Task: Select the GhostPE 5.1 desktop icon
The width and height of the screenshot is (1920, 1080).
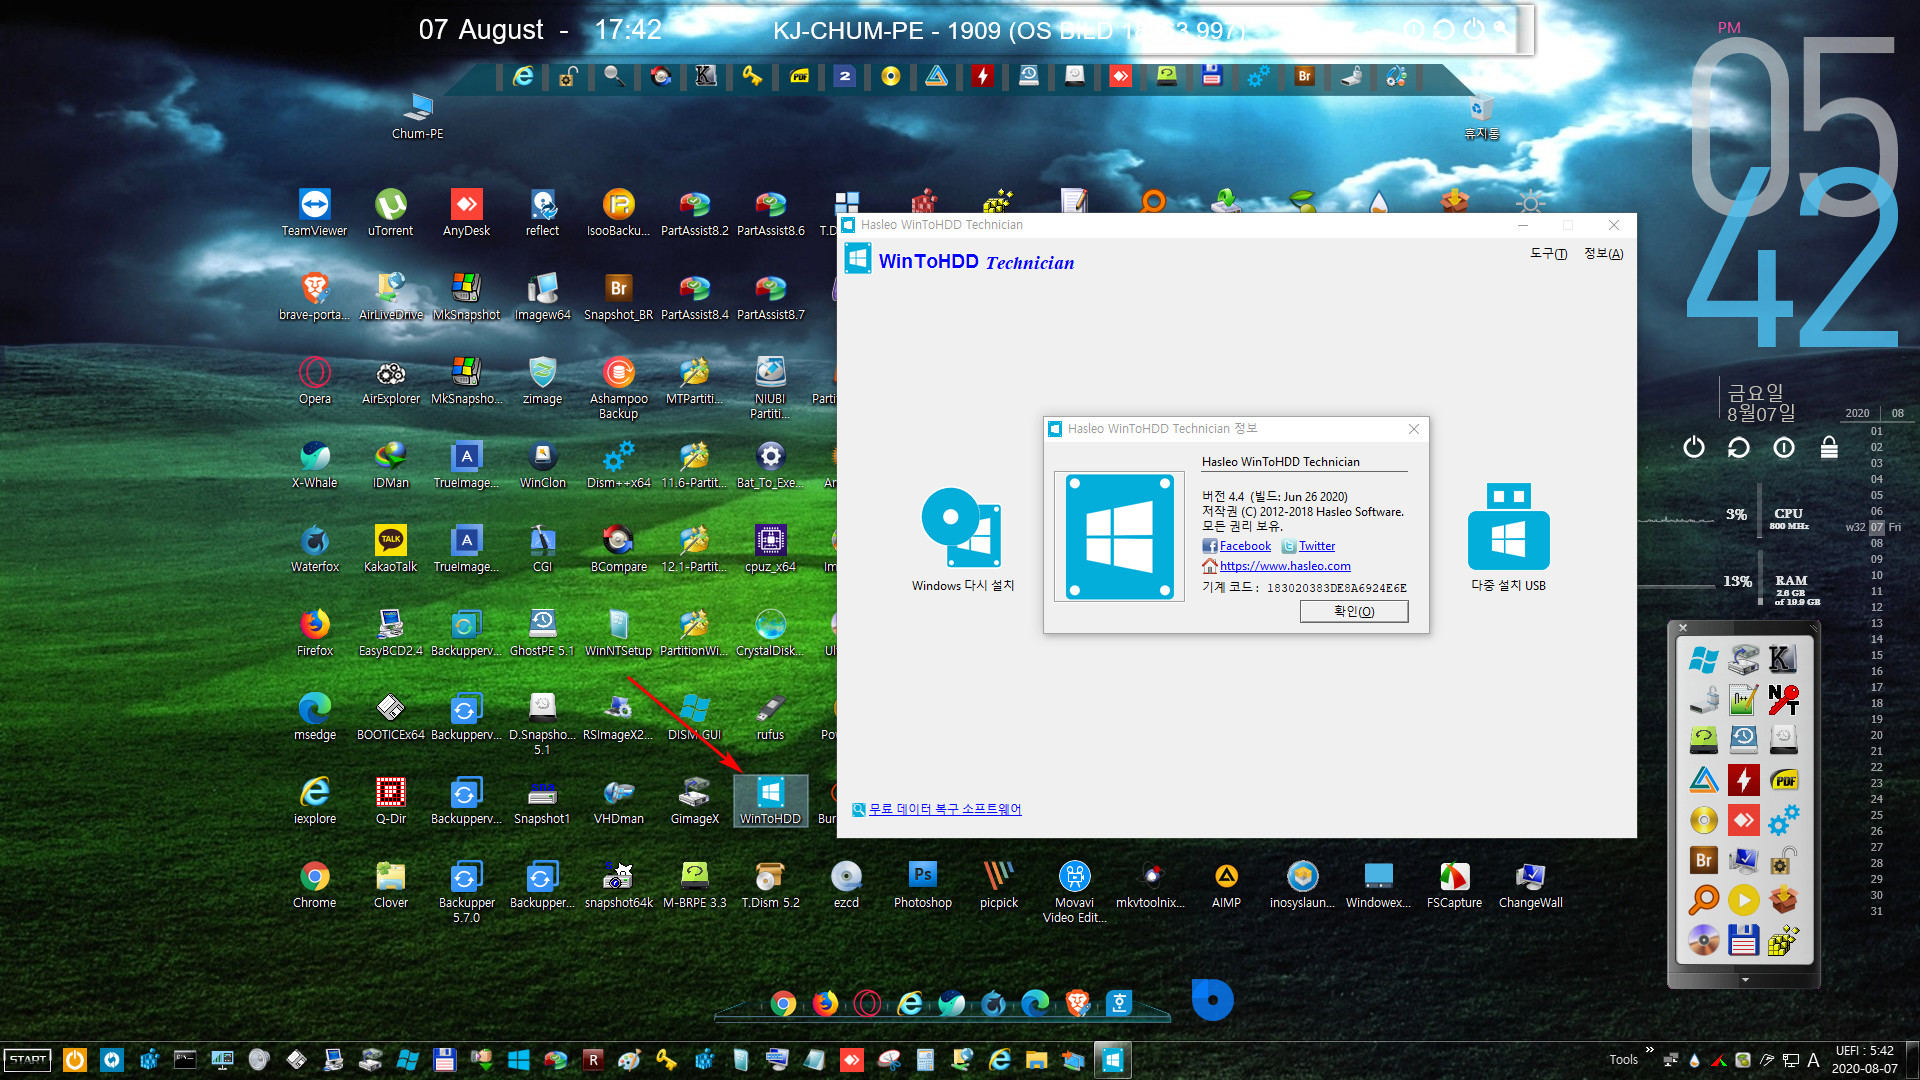Action: pyautogui.click(x=542, y=633)
